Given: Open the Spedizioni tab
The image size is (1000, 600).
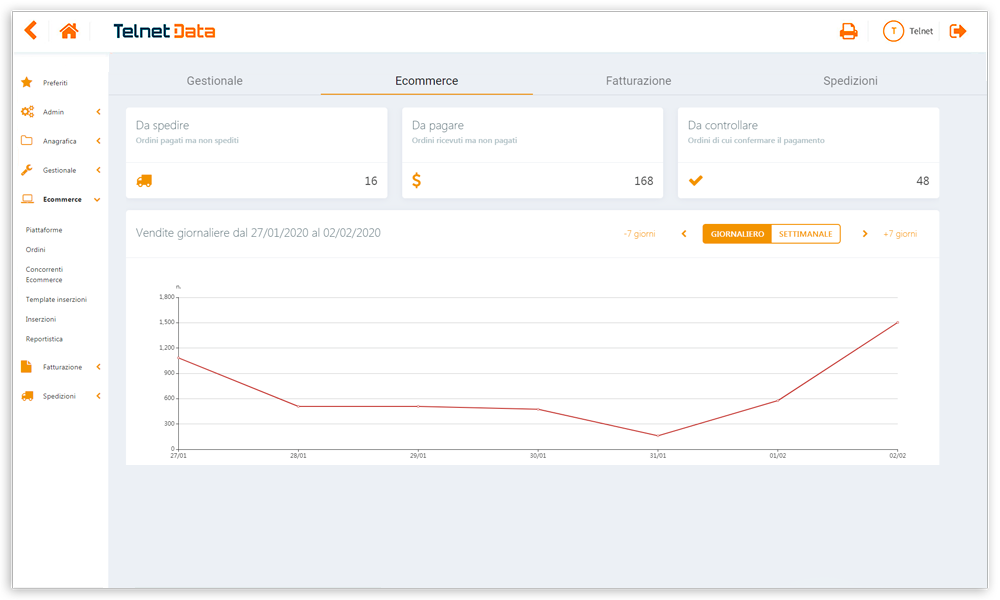Looking at the screenshot, I should tap(850, 81).
